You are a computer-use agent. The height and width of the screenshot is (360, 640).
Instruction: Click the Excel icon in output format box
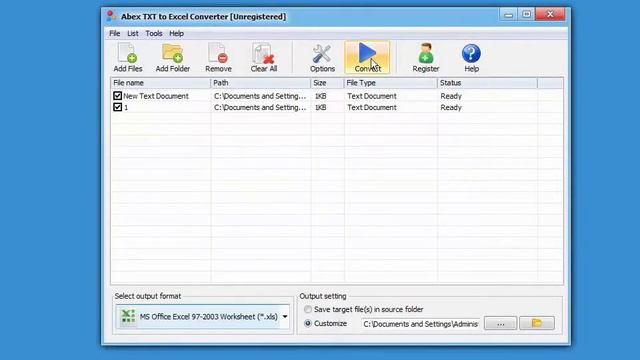(x=128, y=316)
